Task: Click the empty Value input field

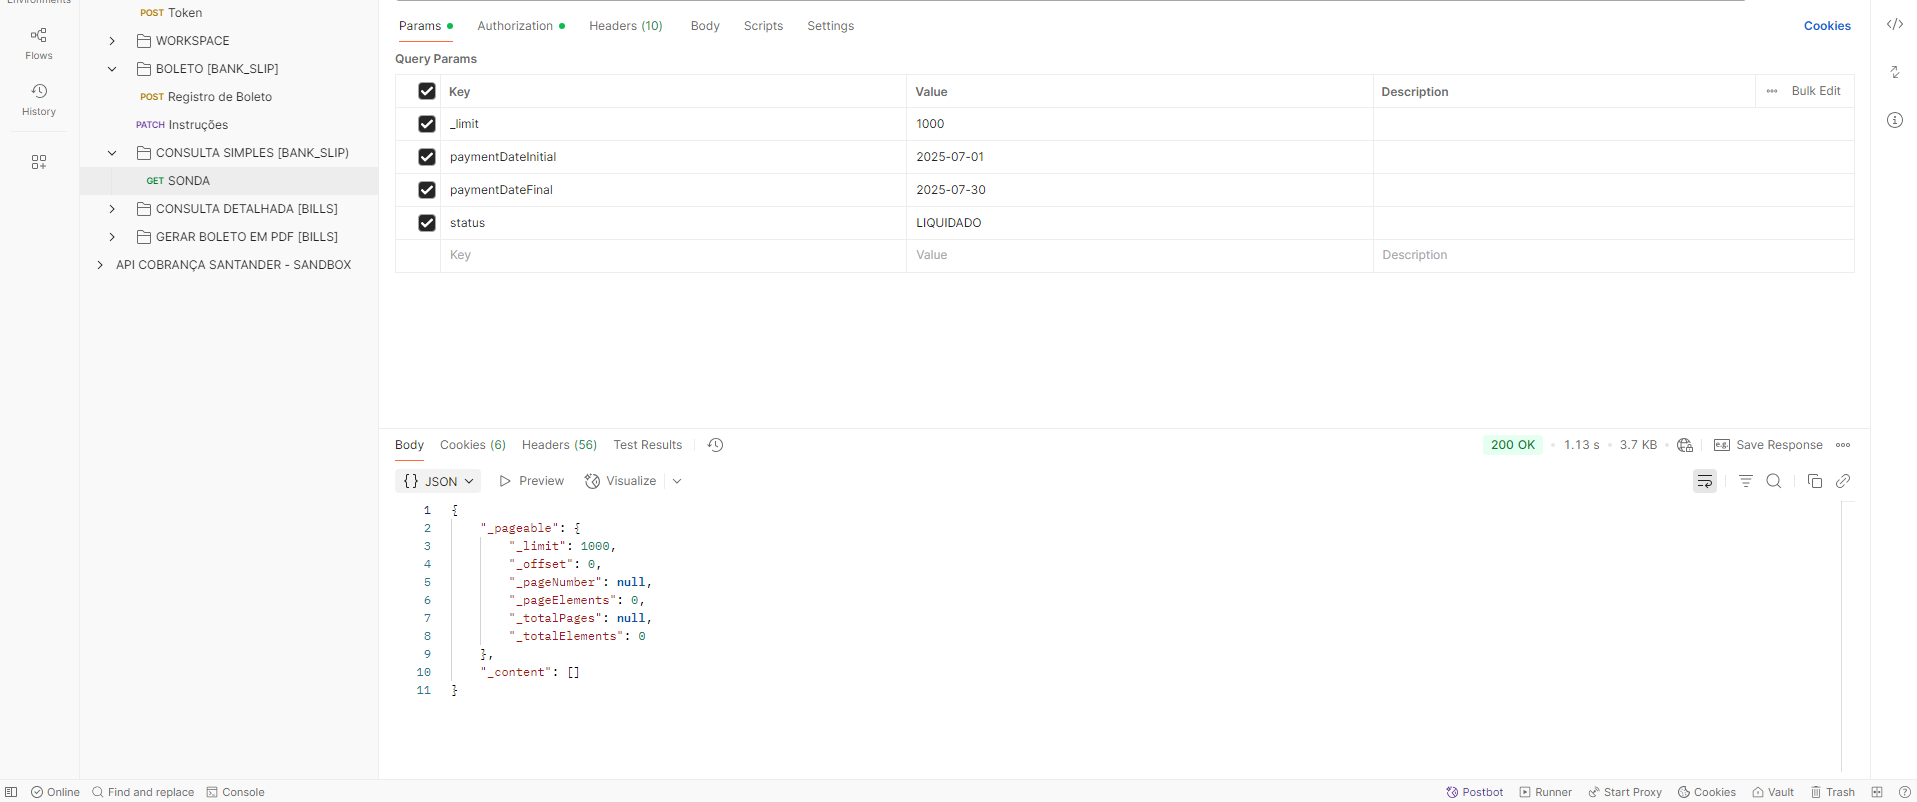Action: click(1139, 256)
